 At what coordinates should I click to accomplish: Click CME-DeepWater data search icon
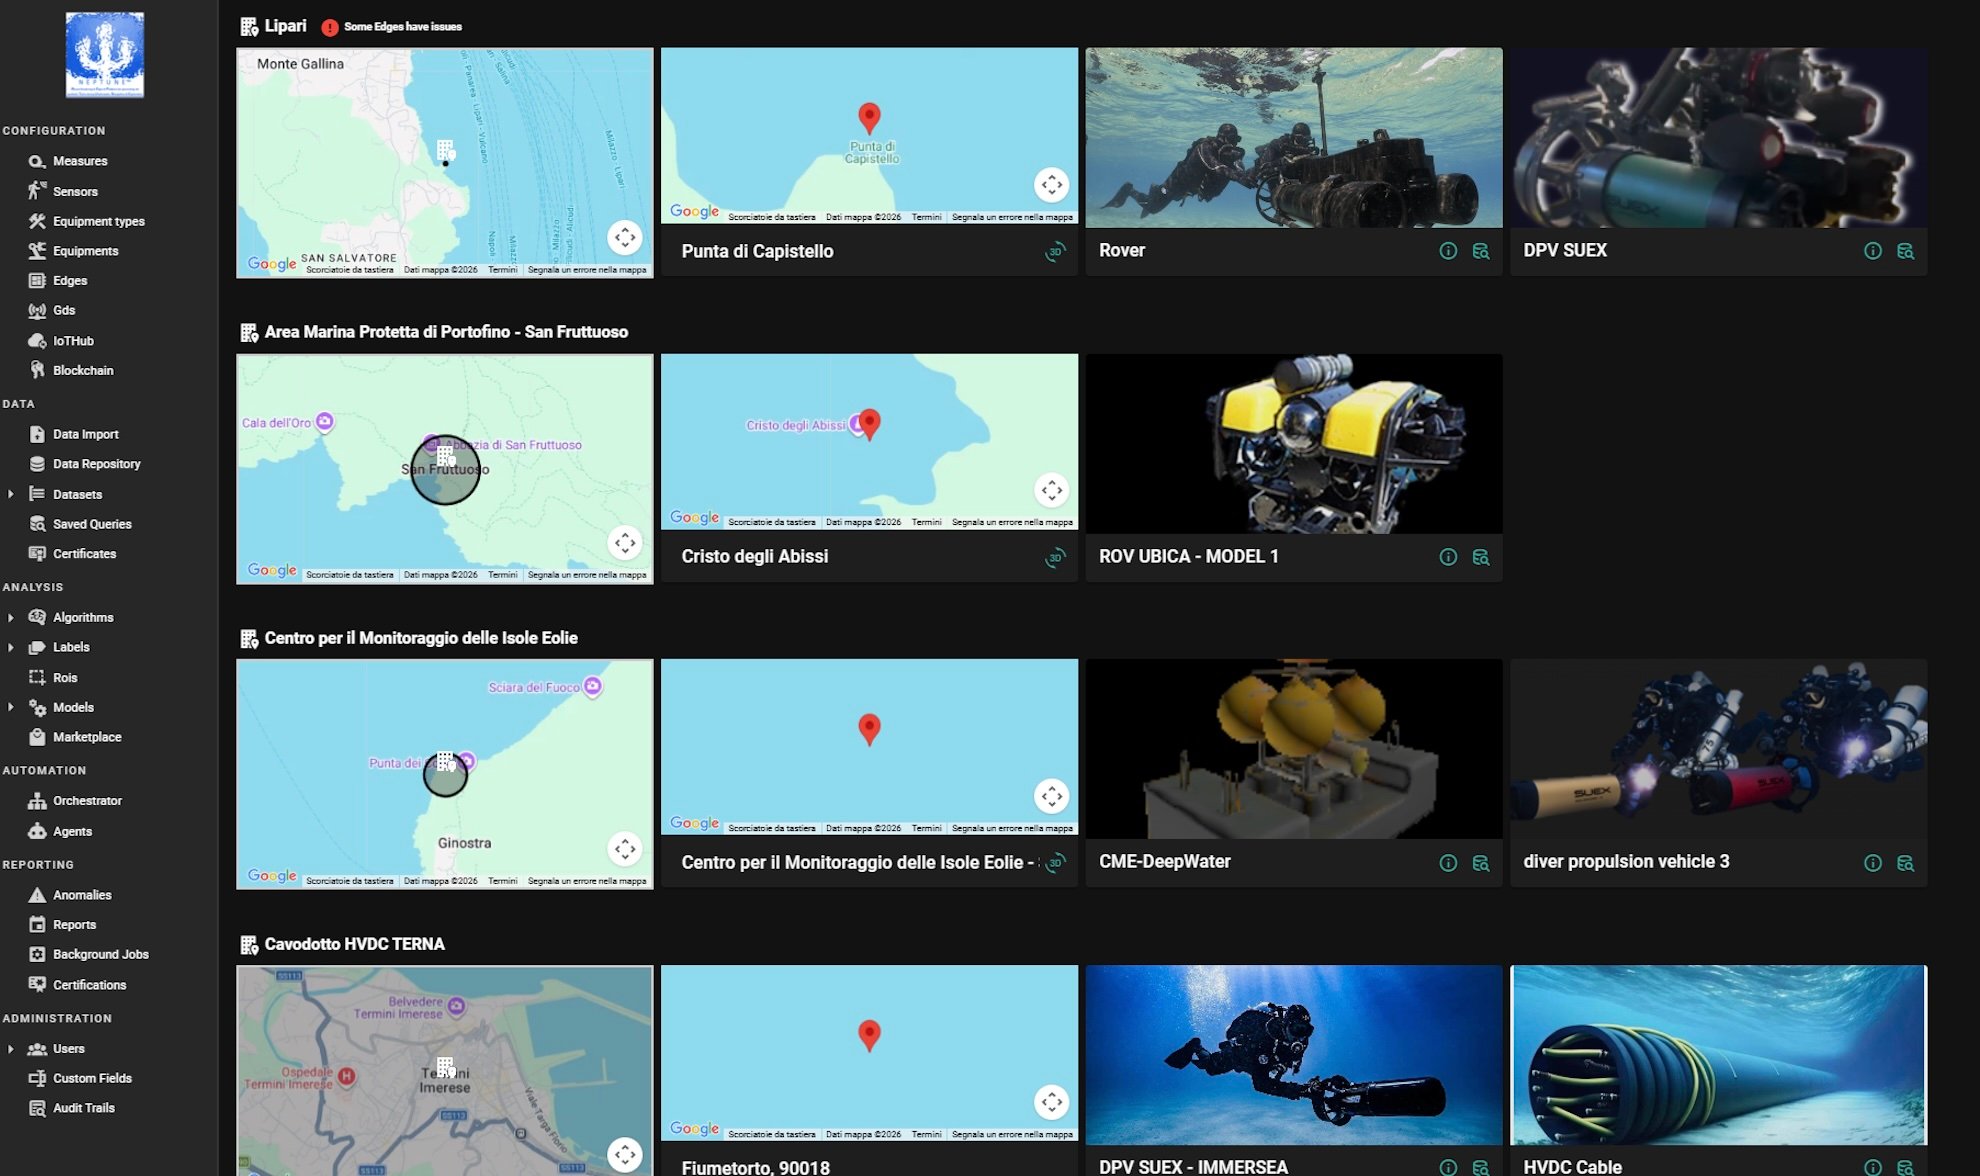click(1481, 863)
